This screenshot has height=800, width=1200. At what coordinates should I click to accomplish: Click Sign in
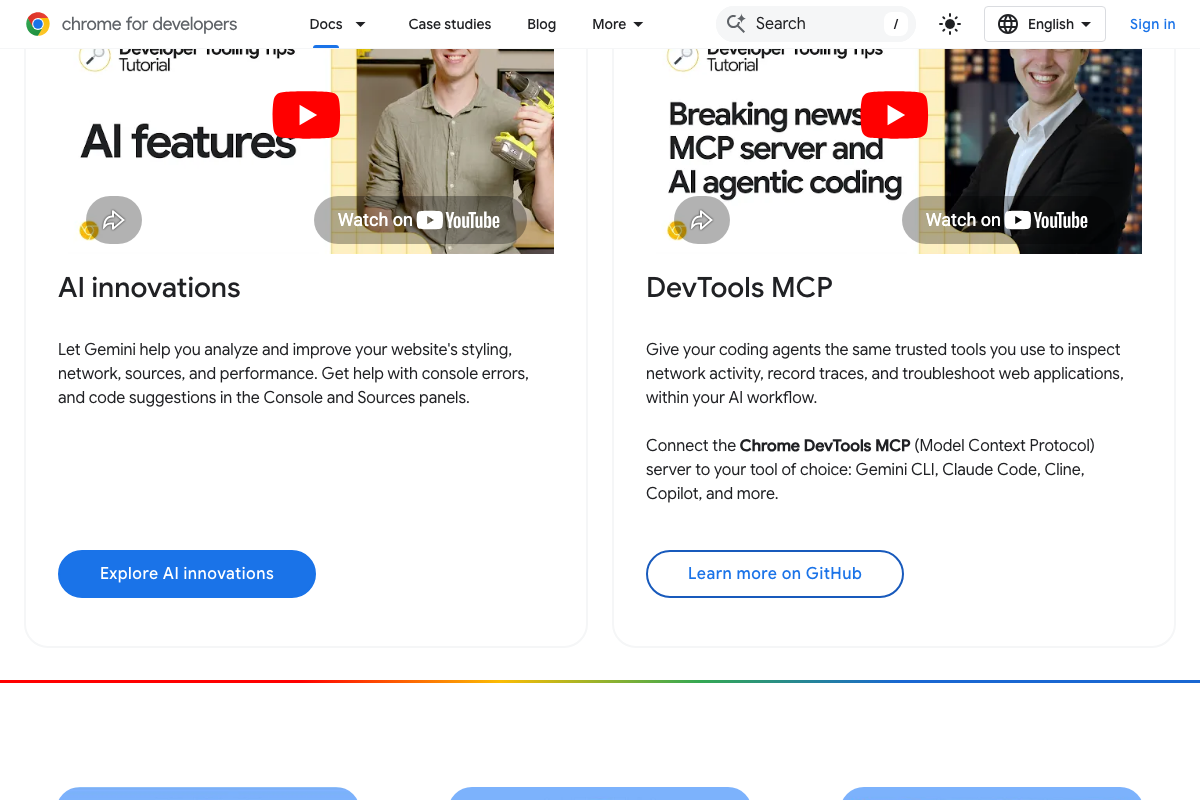(1153, 24)
